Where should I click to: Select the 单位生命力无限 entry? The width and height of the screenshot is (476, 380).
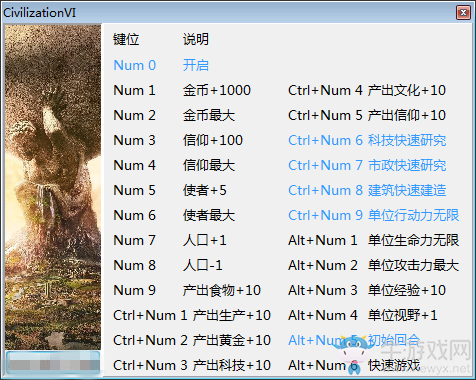click(x=414, y=240)
